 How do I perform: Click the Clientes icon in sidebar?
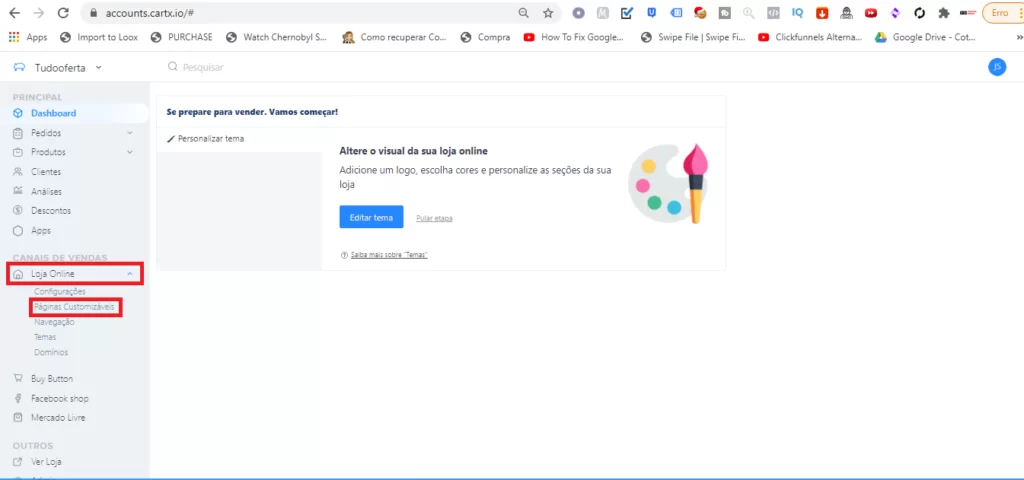(18, 172)
